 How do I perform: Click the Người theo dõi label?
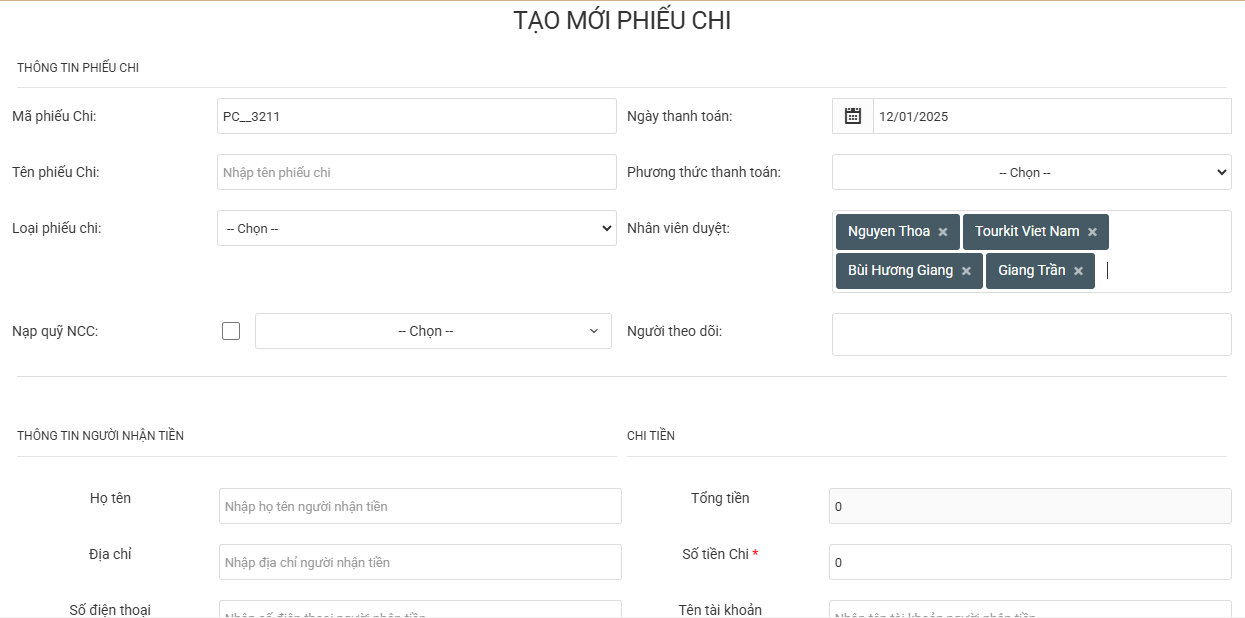(674, 331)
